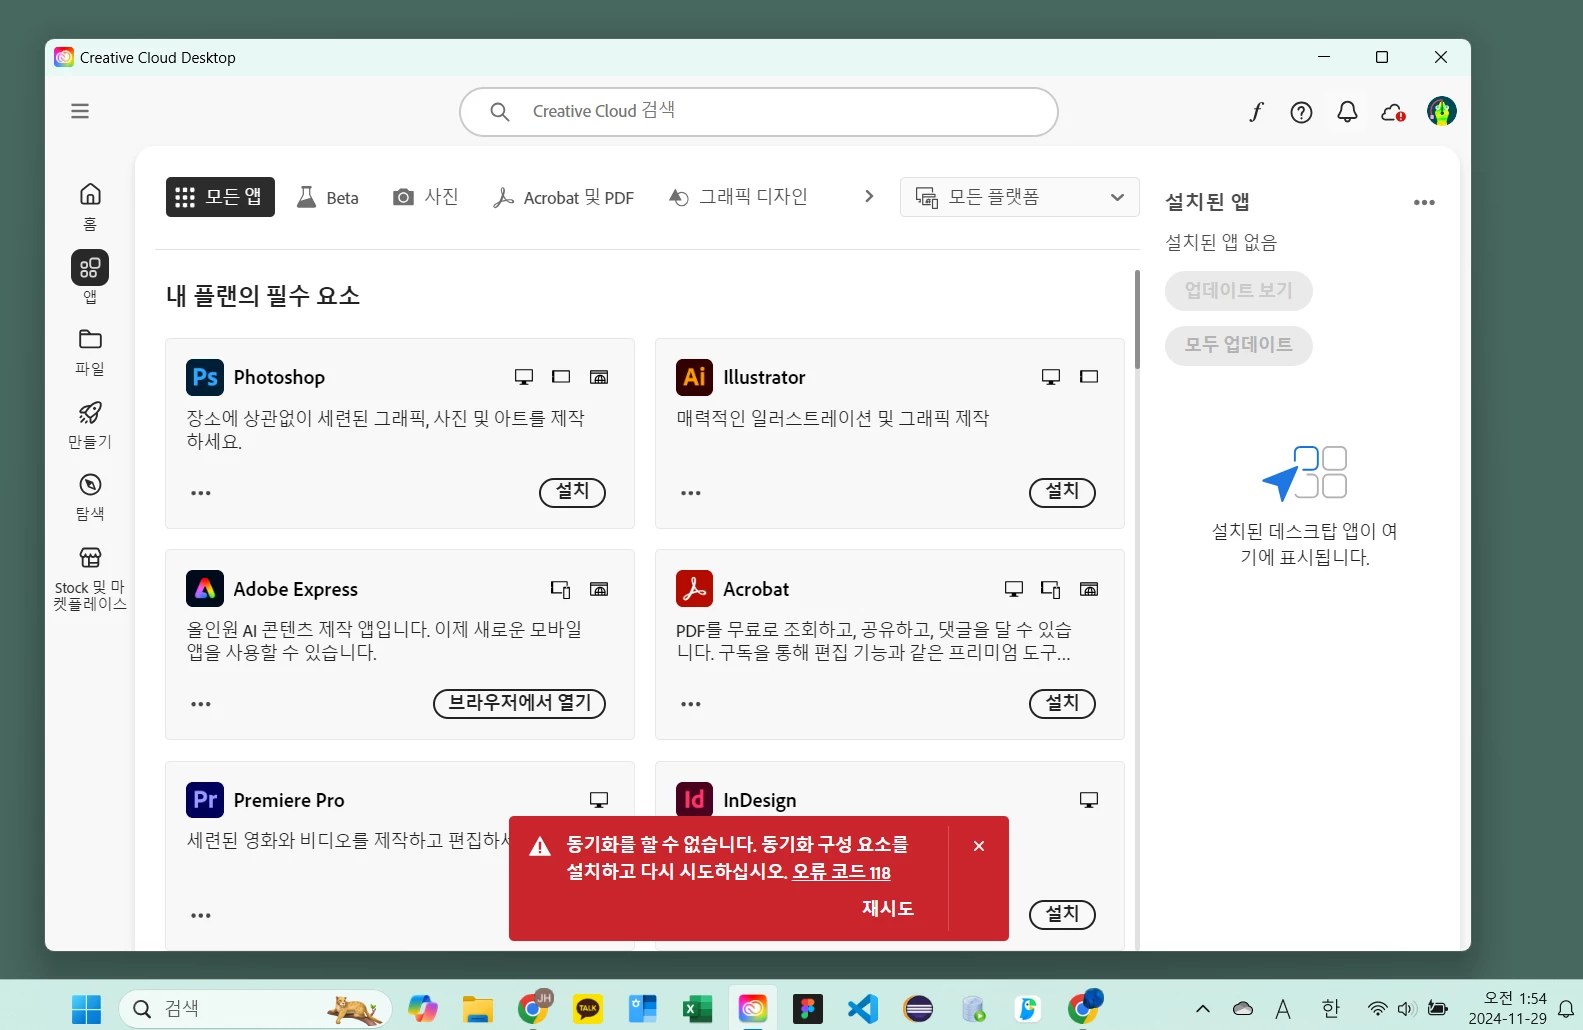
Task: Open 설치된 앱 more options menu
Action: coord(1424,203)
